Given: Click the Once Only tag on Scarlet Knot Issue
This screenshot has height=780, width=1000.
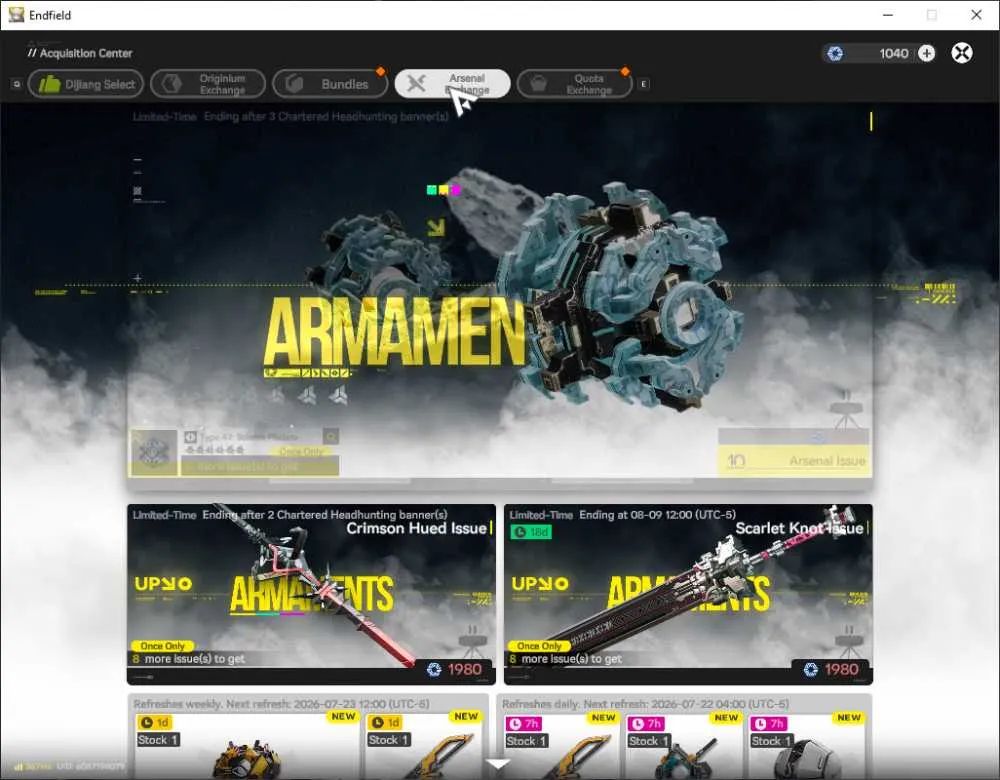Looking at the screenshot, I should 539,645.
